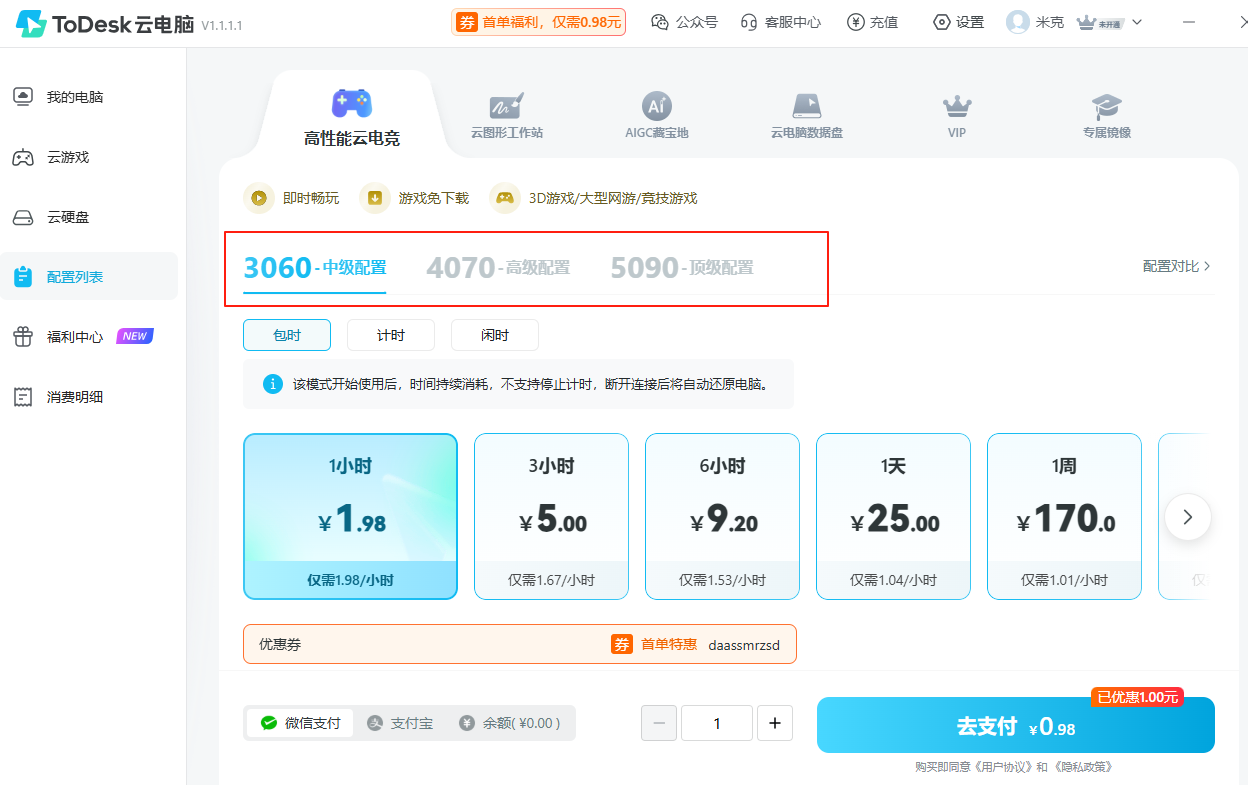Image resolution: width=1248 pixels, height=785 pixels.
Task: Switch to the VIP crown tab
Action: pos(957,116)
